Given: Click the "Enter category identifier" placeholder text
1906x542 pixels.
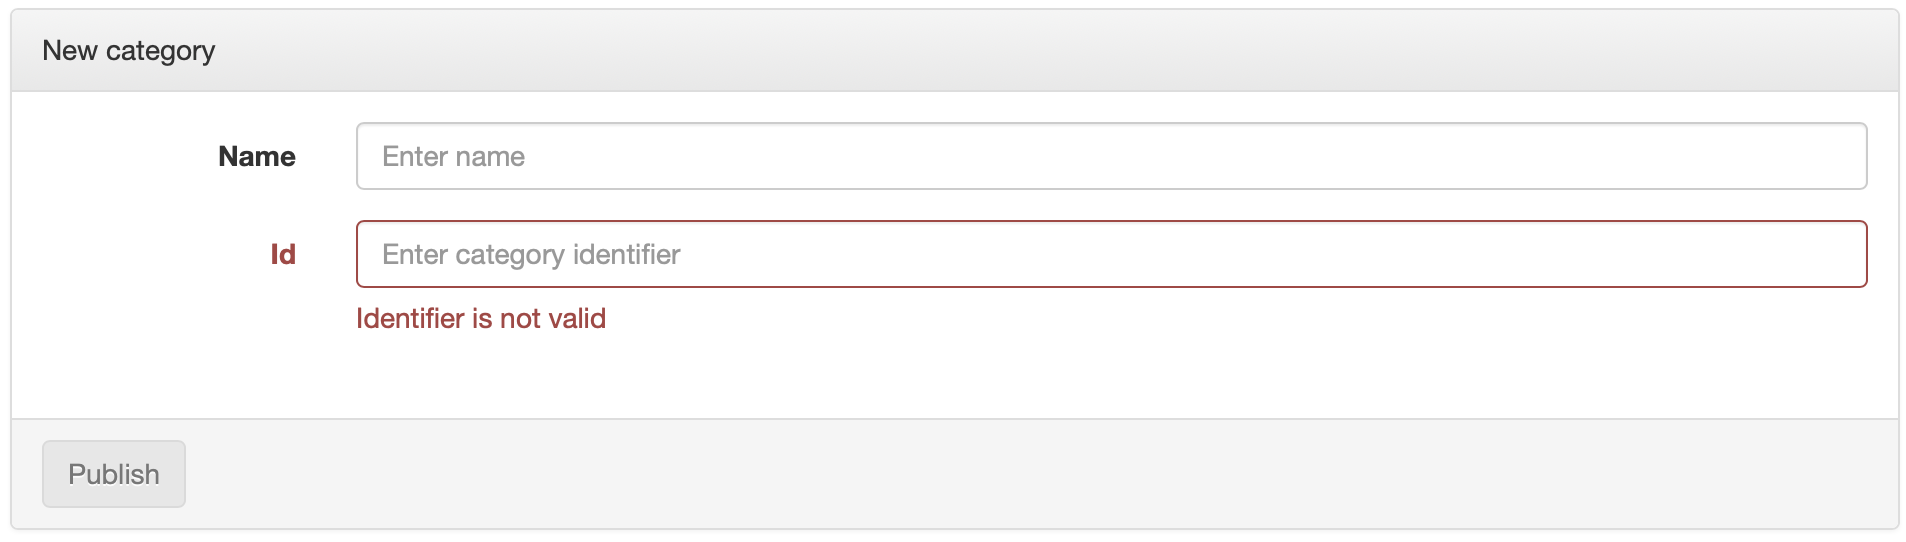Looking at the screenshot, I should point(531,254).
